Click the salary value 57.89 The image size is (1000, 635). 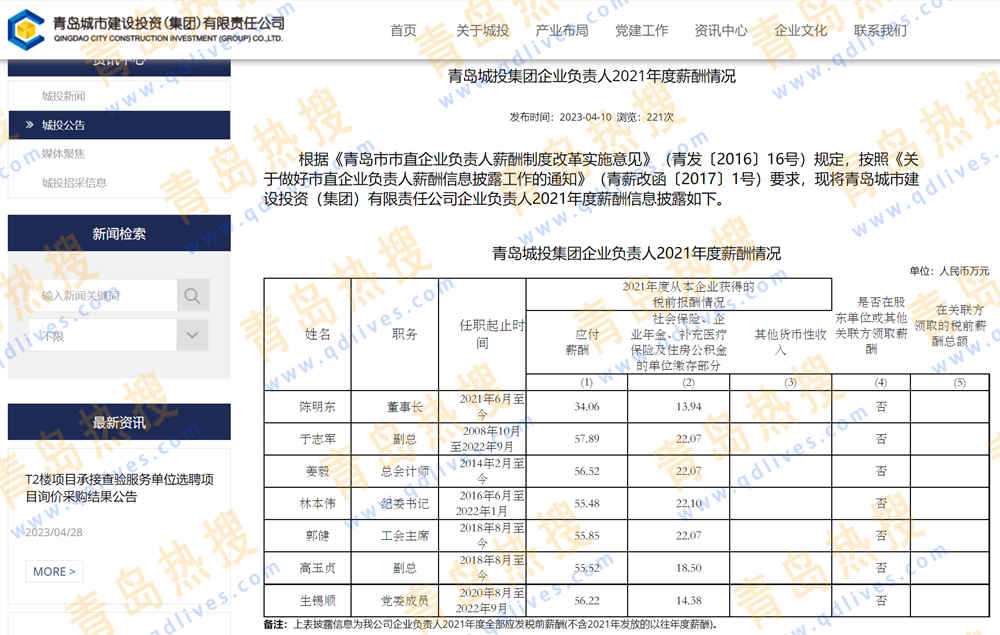[x=587, y=439]
